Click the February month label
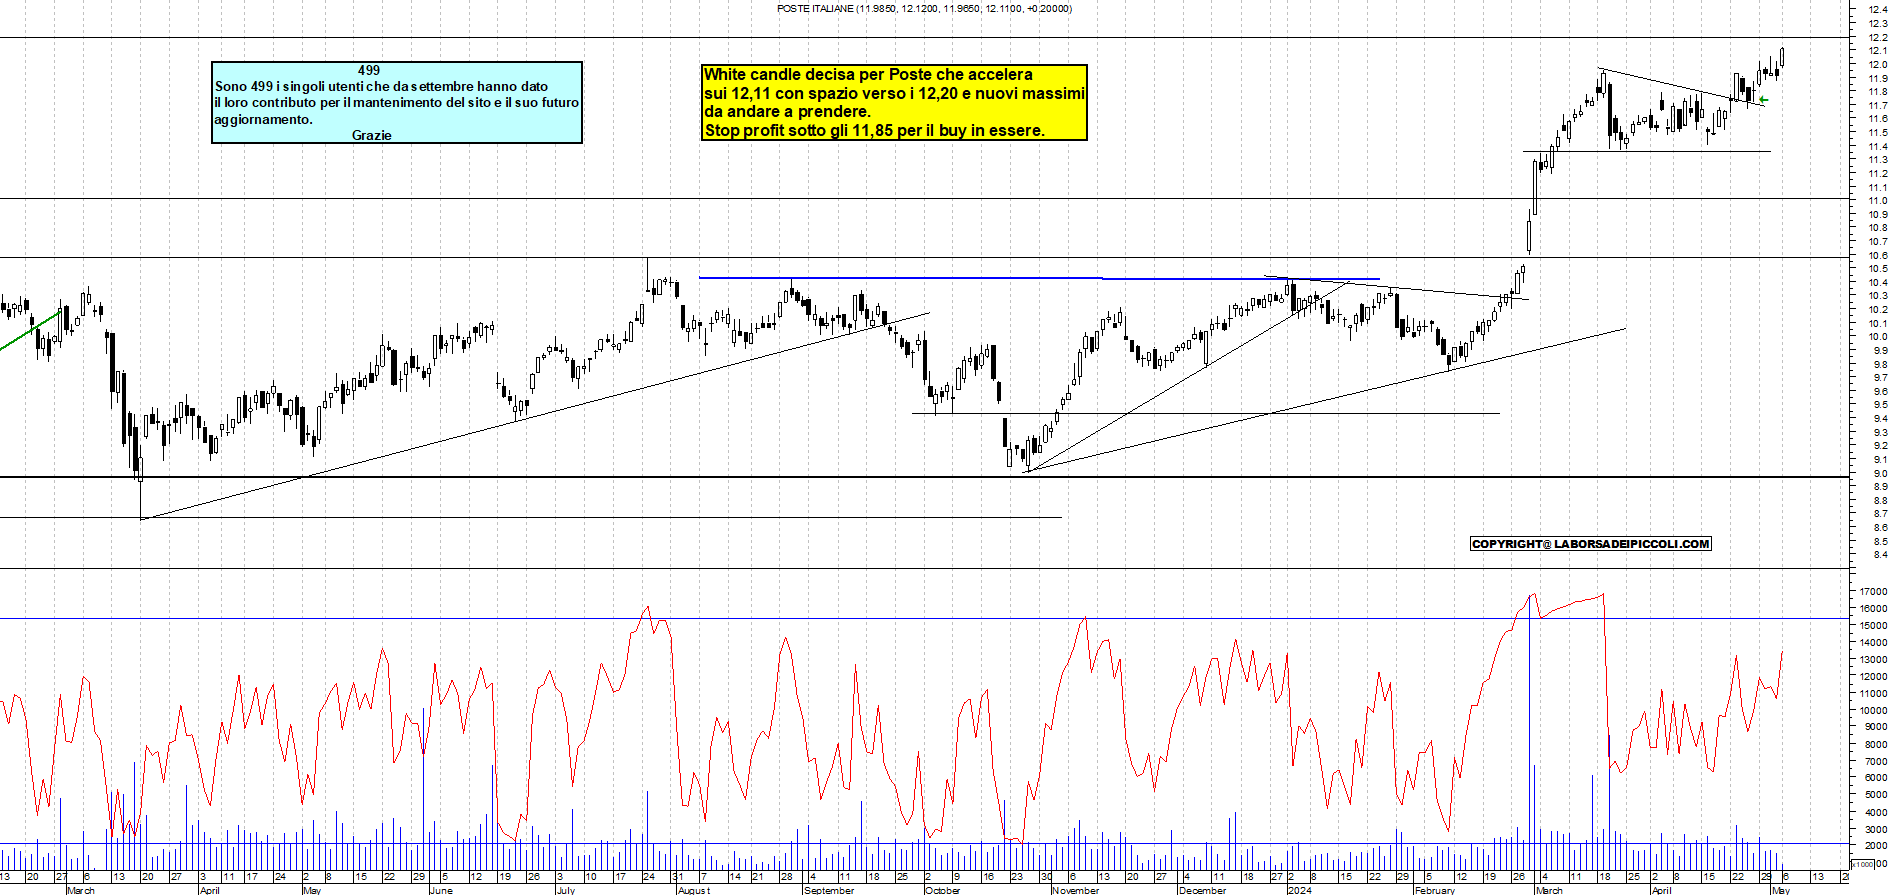1890x895 pixels. [1435, 890]
